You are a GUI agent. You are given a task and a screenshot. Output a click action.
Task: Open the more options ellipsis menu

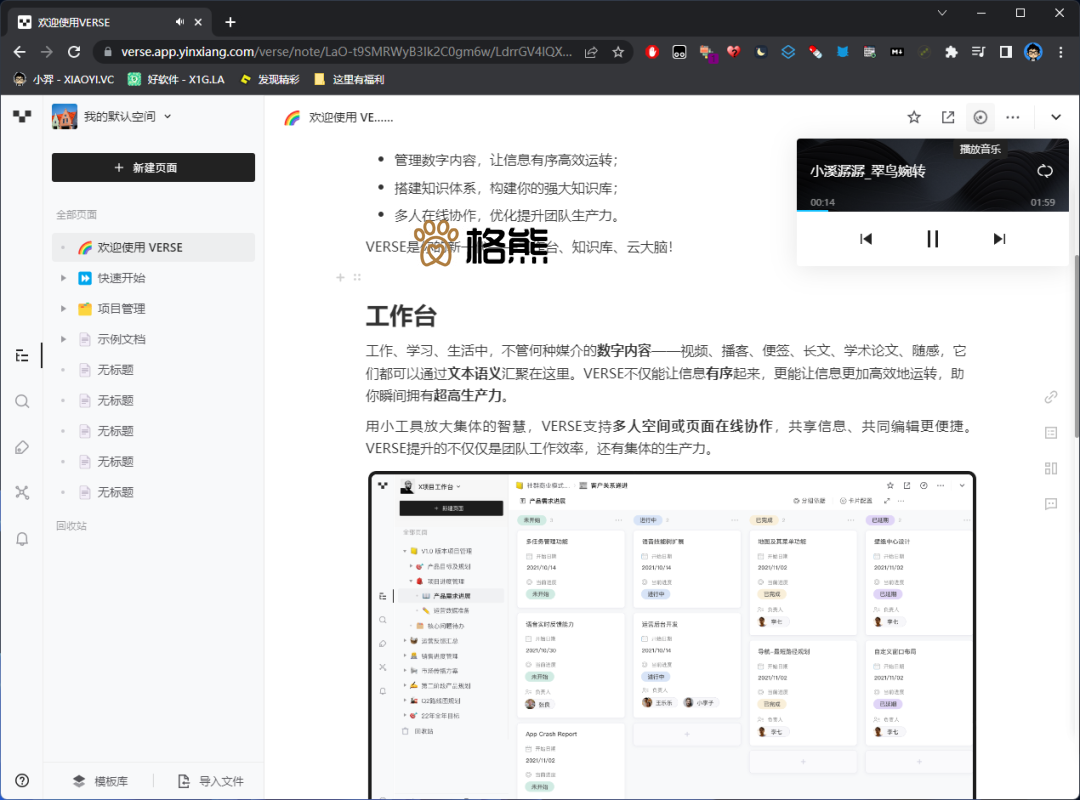[1012, 117]
